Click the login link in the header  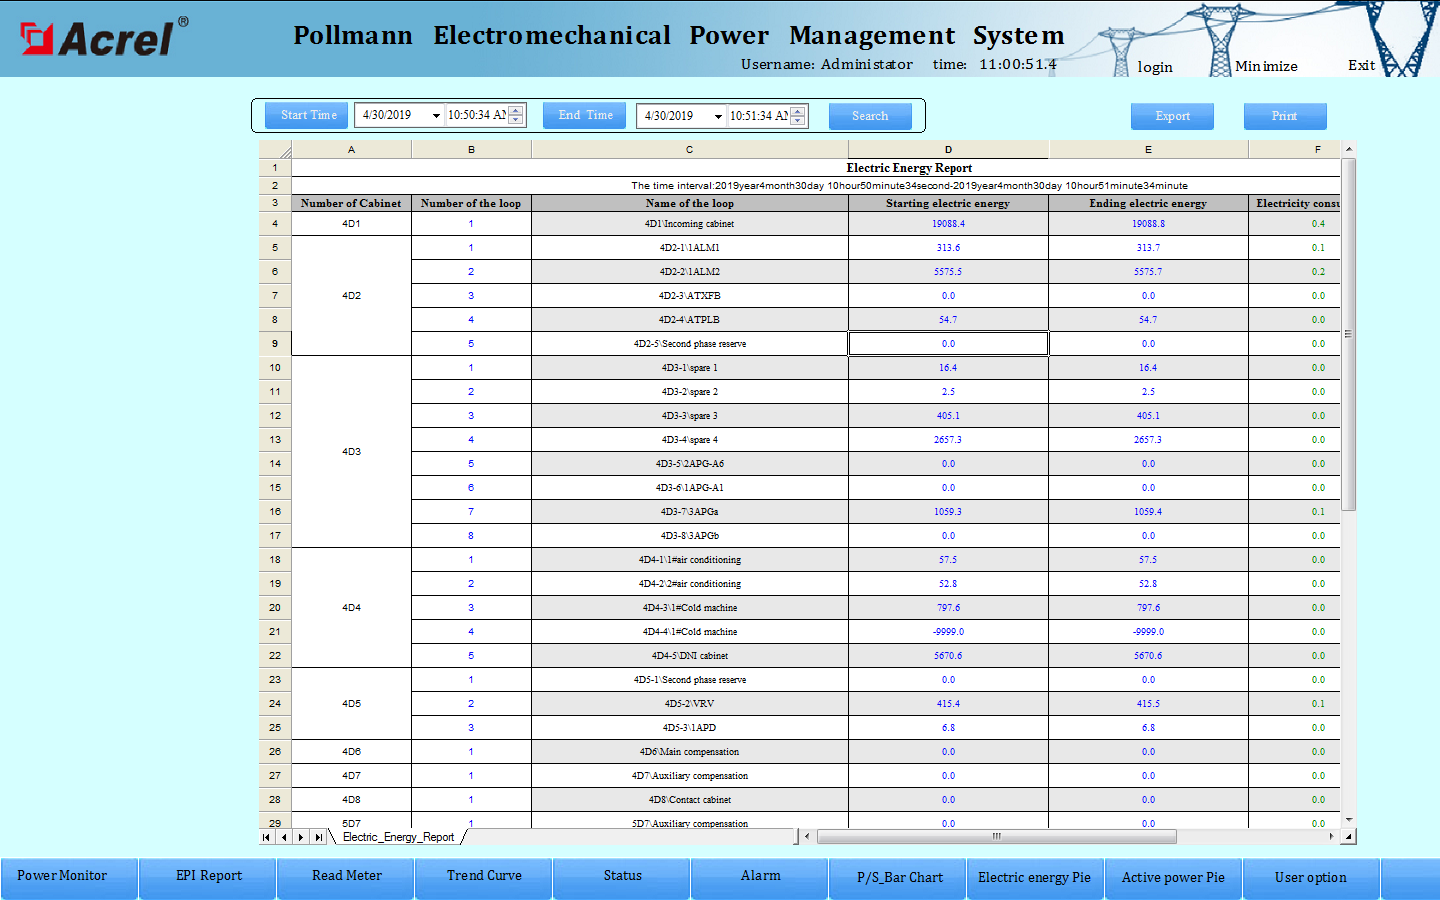[x=1155, y=67]
